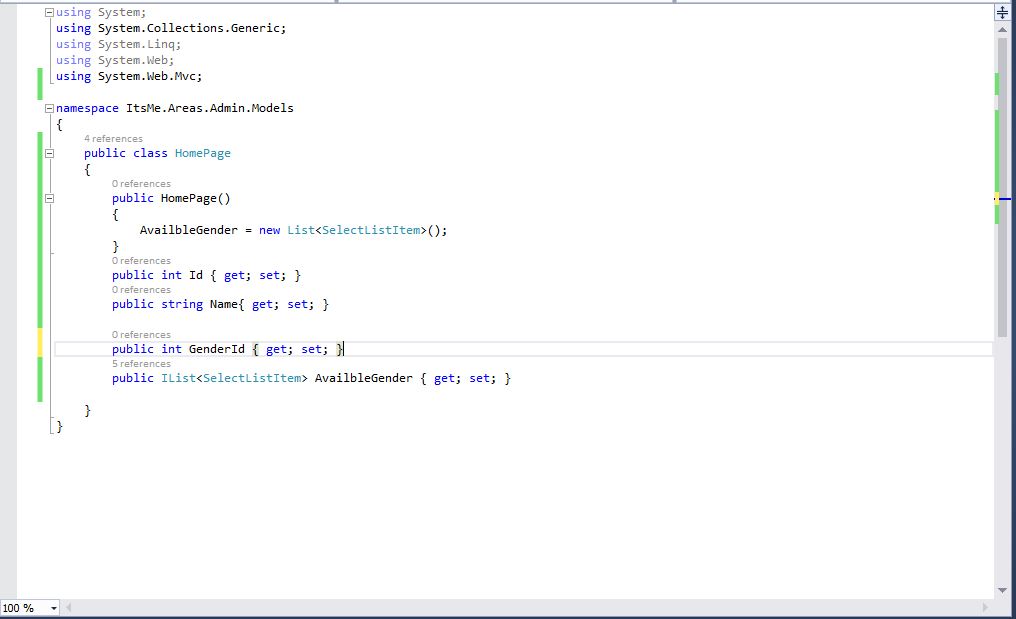Image resolution: width=1016 pixels, height=619 pixels.
Task: Click the yellow change-tracking marker near GenderId
Action: tap(40, 341)
